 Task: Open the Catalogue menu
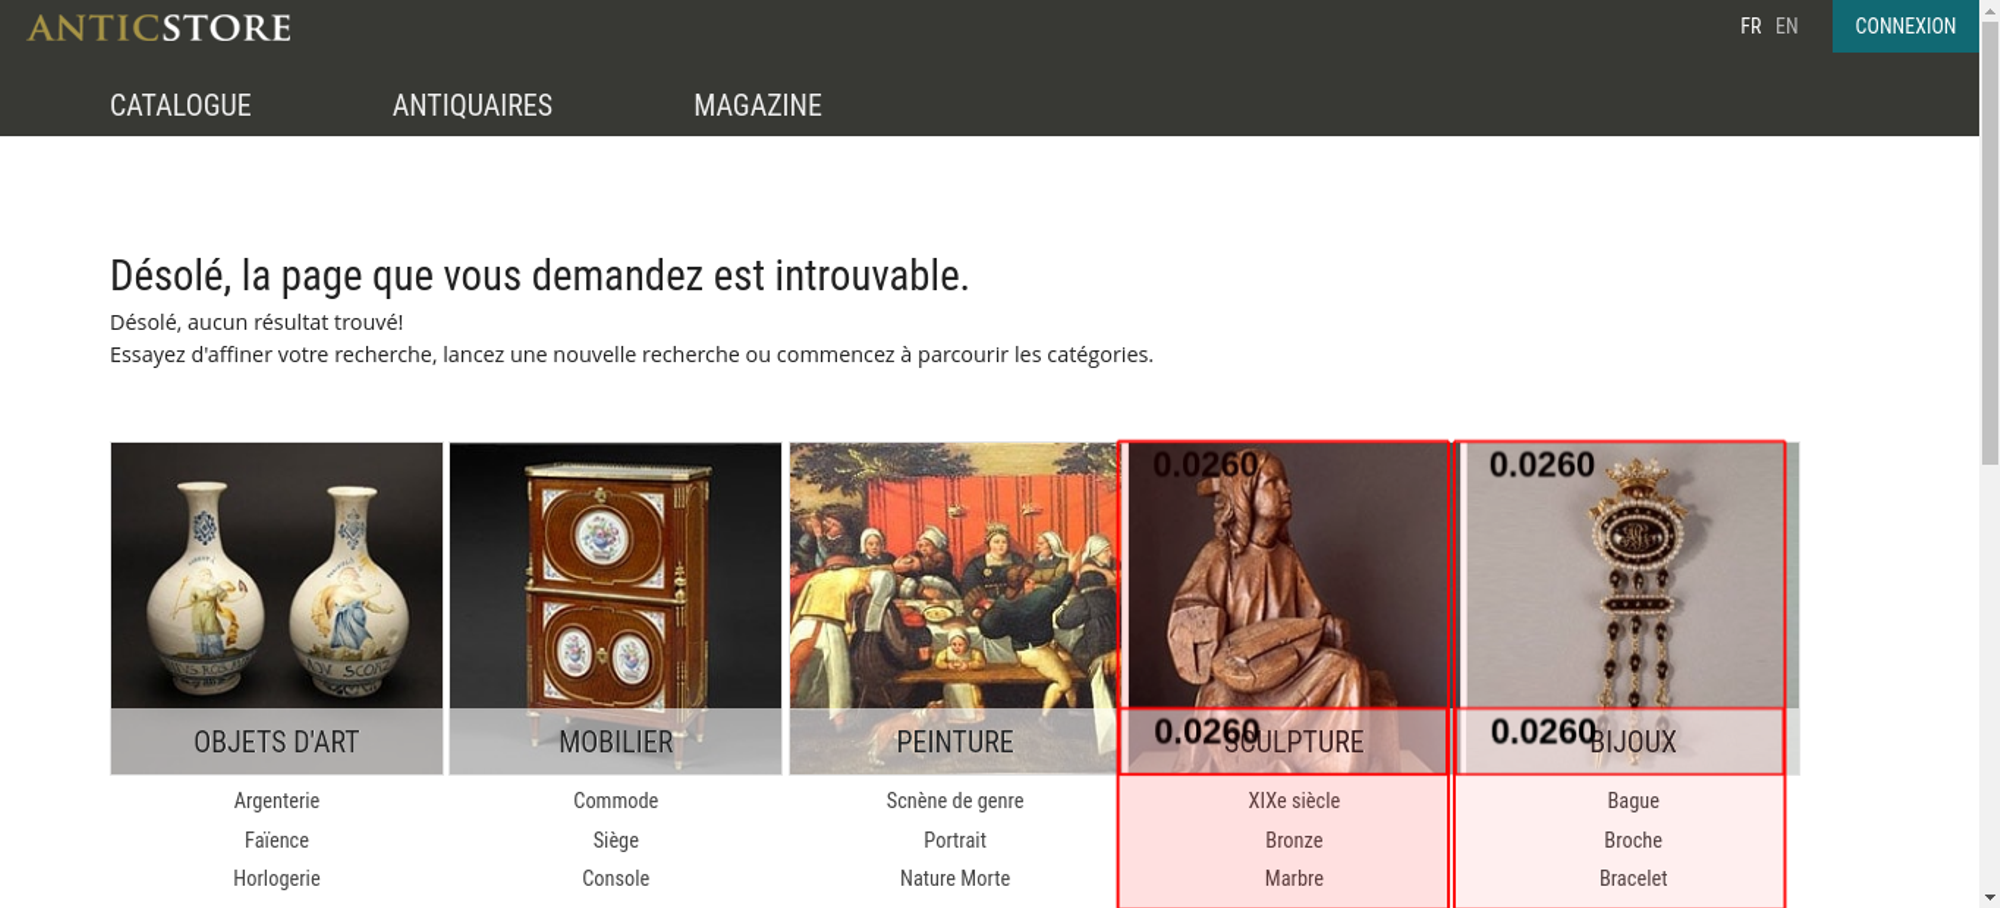[x=180, y=105]
